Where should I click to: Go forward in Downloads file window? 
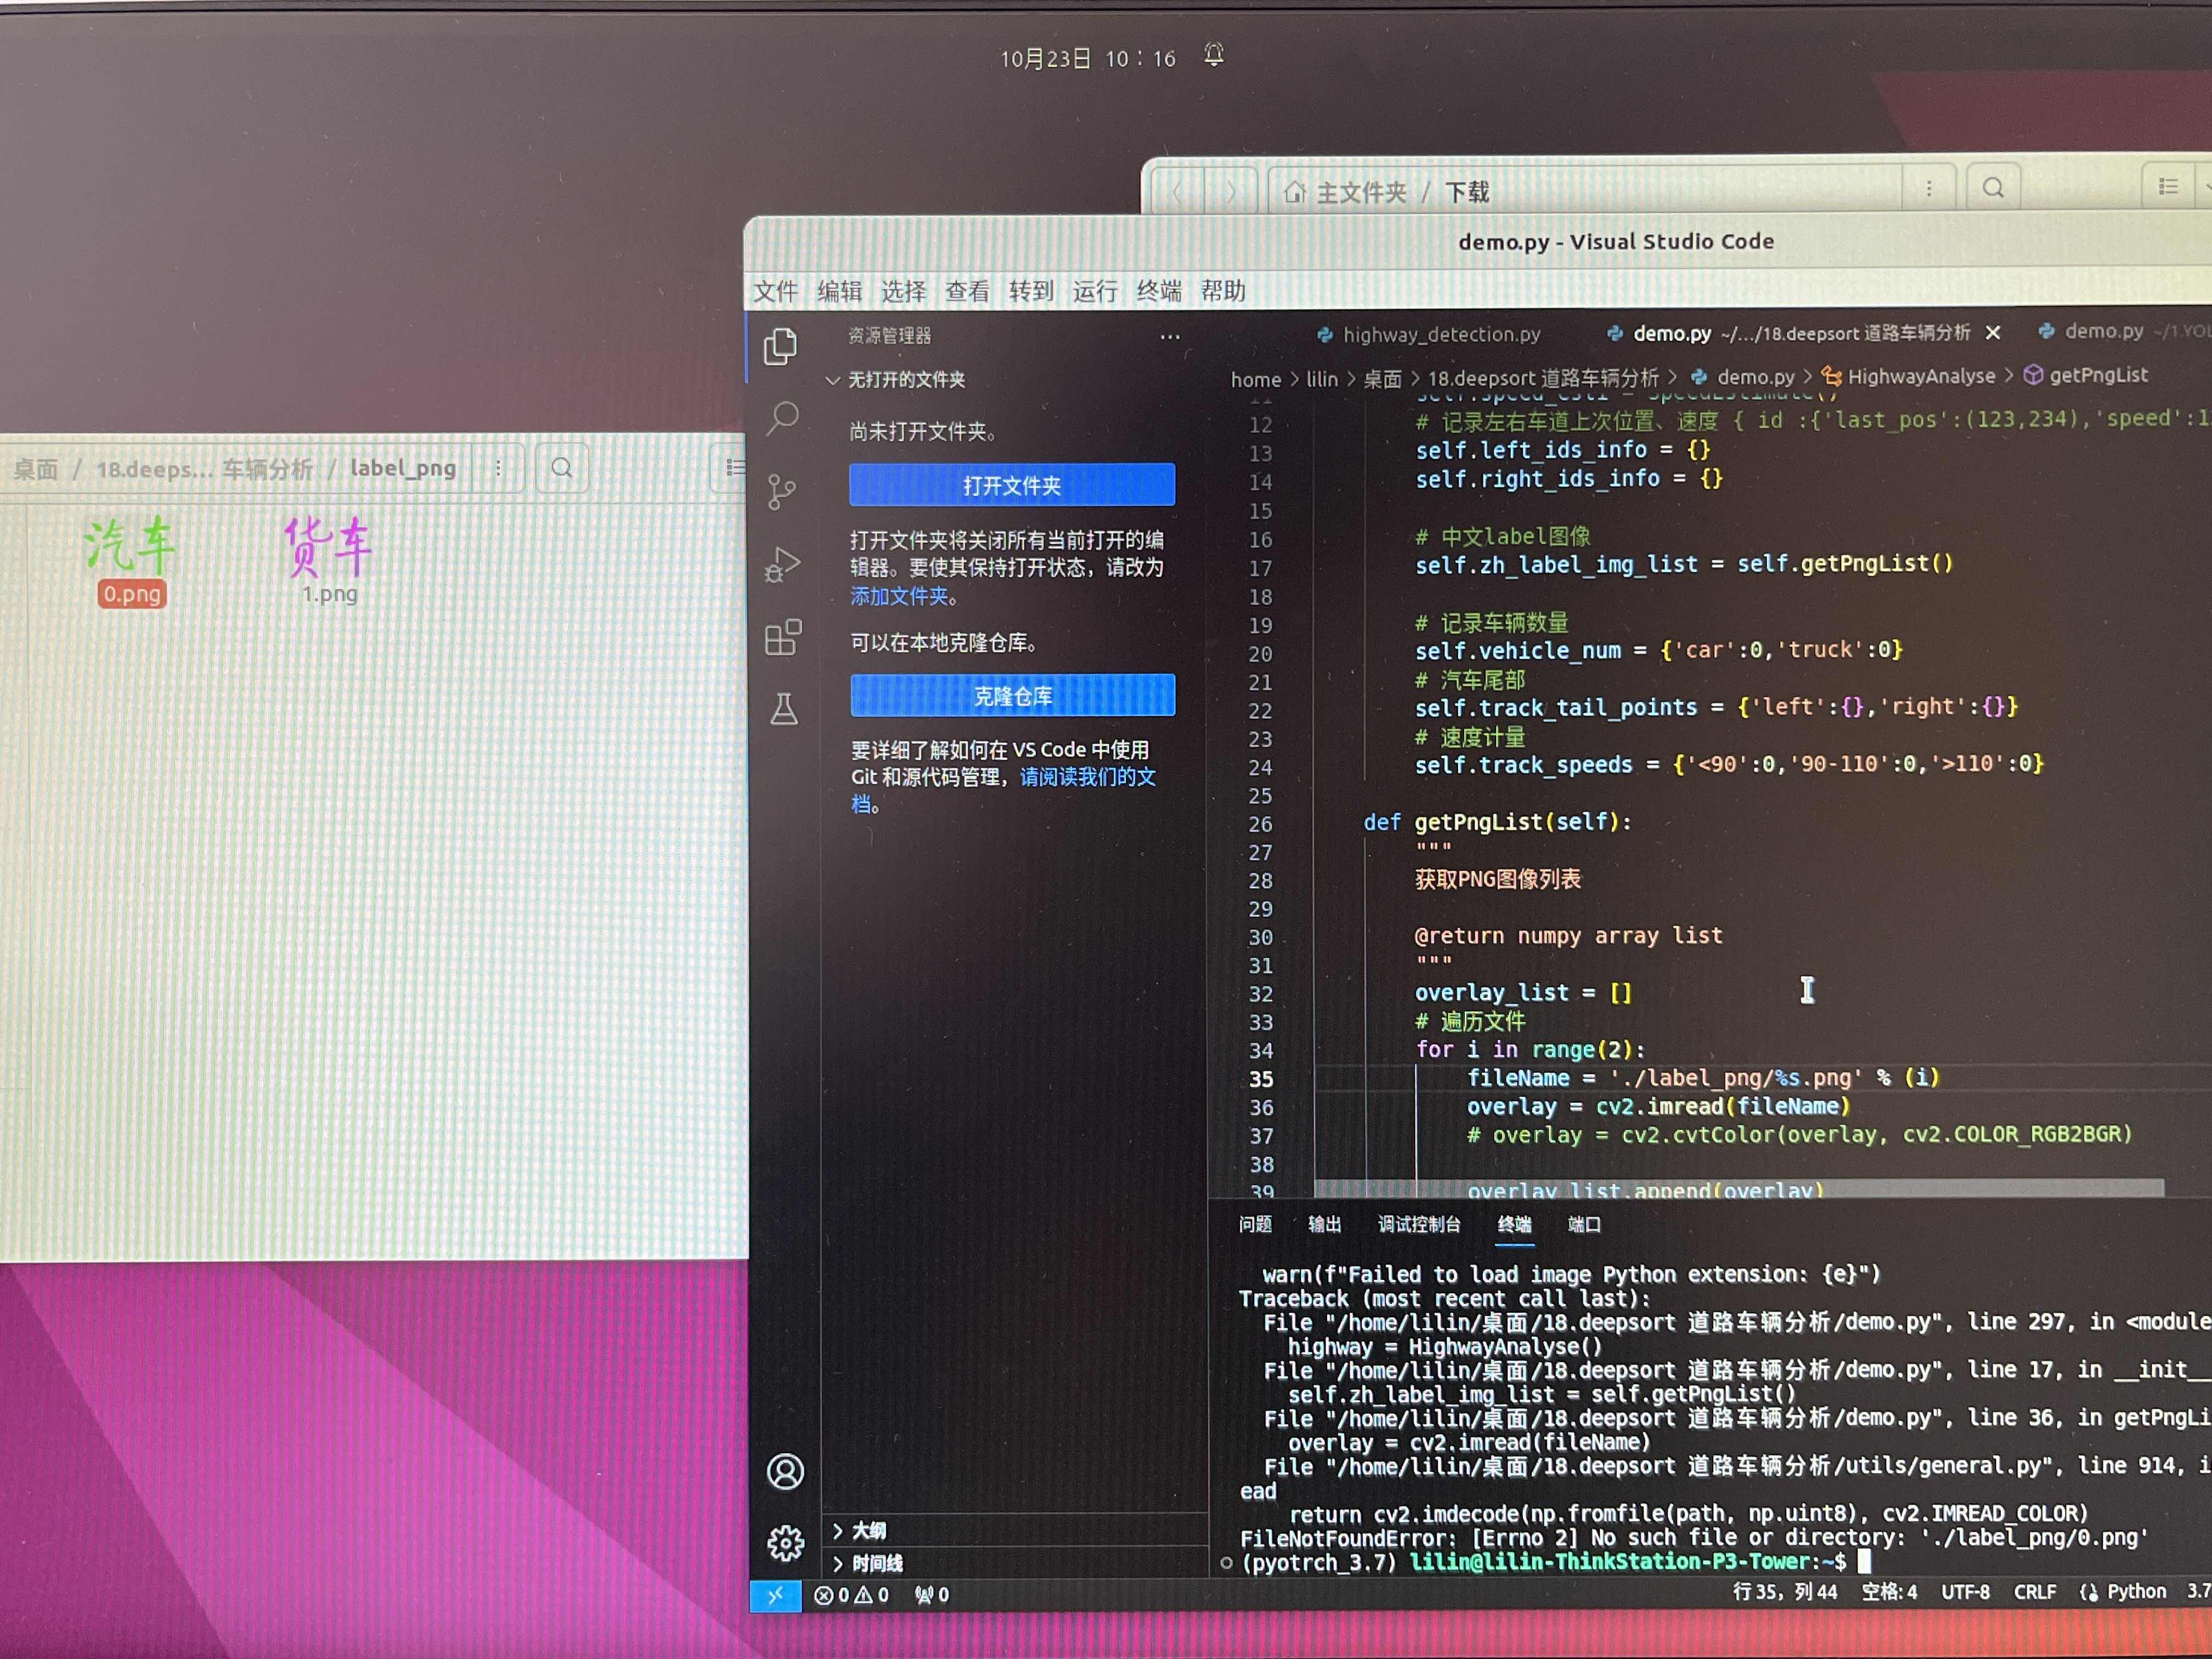tap(1231, 191)
